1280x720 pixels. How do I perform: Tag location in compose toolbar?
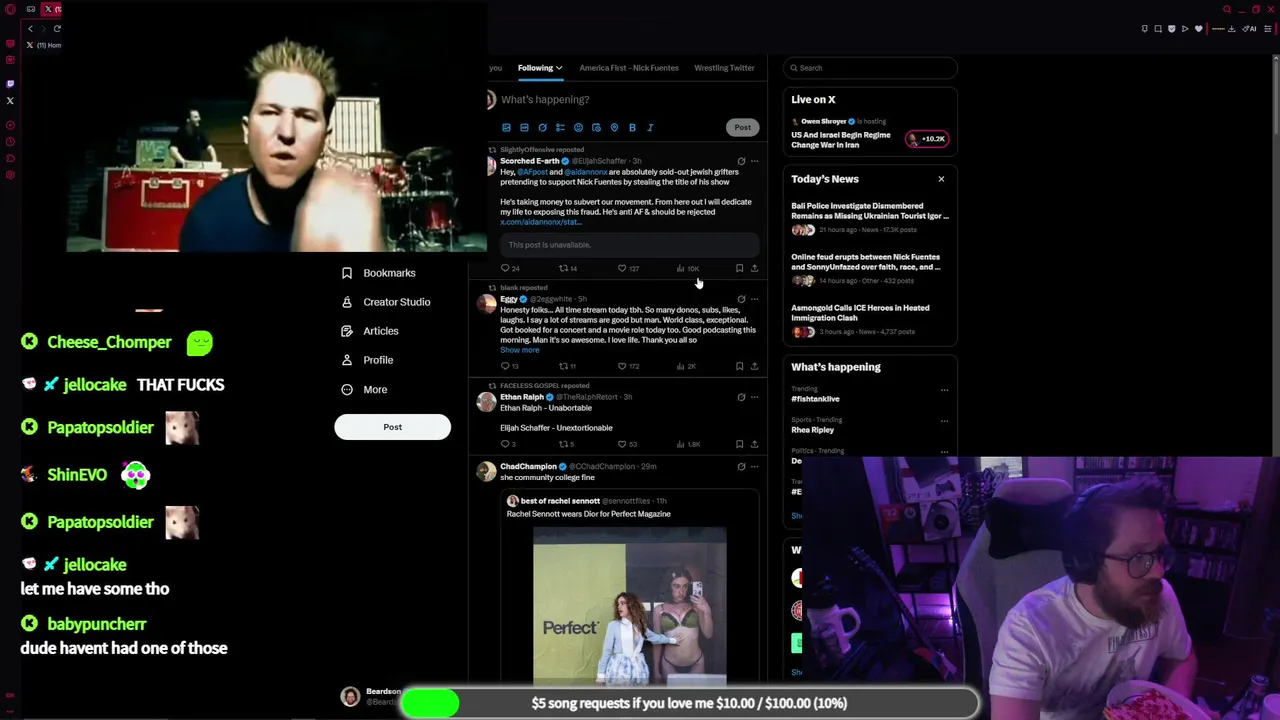pyautogui.click(x=614, y=128)
